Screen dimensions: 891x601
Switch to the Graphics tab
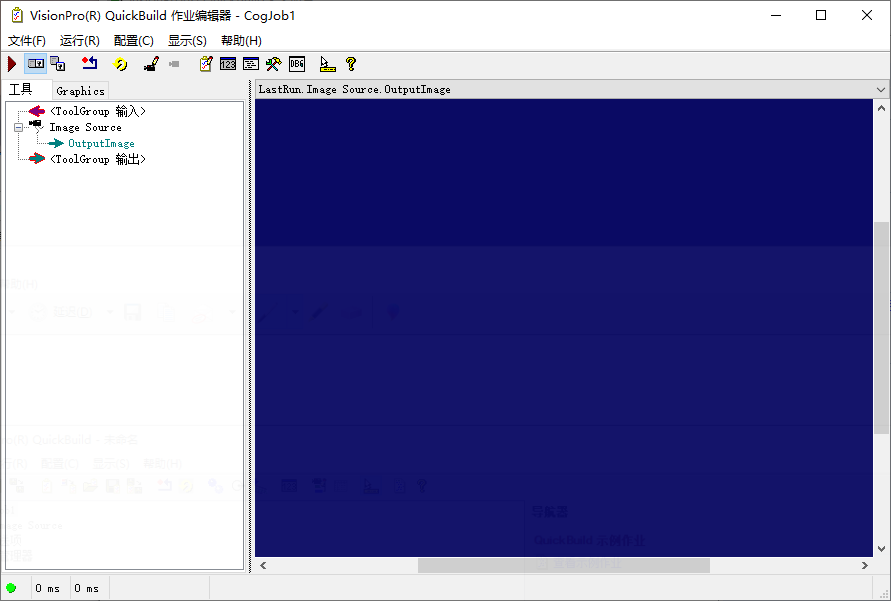click(80, 90)
